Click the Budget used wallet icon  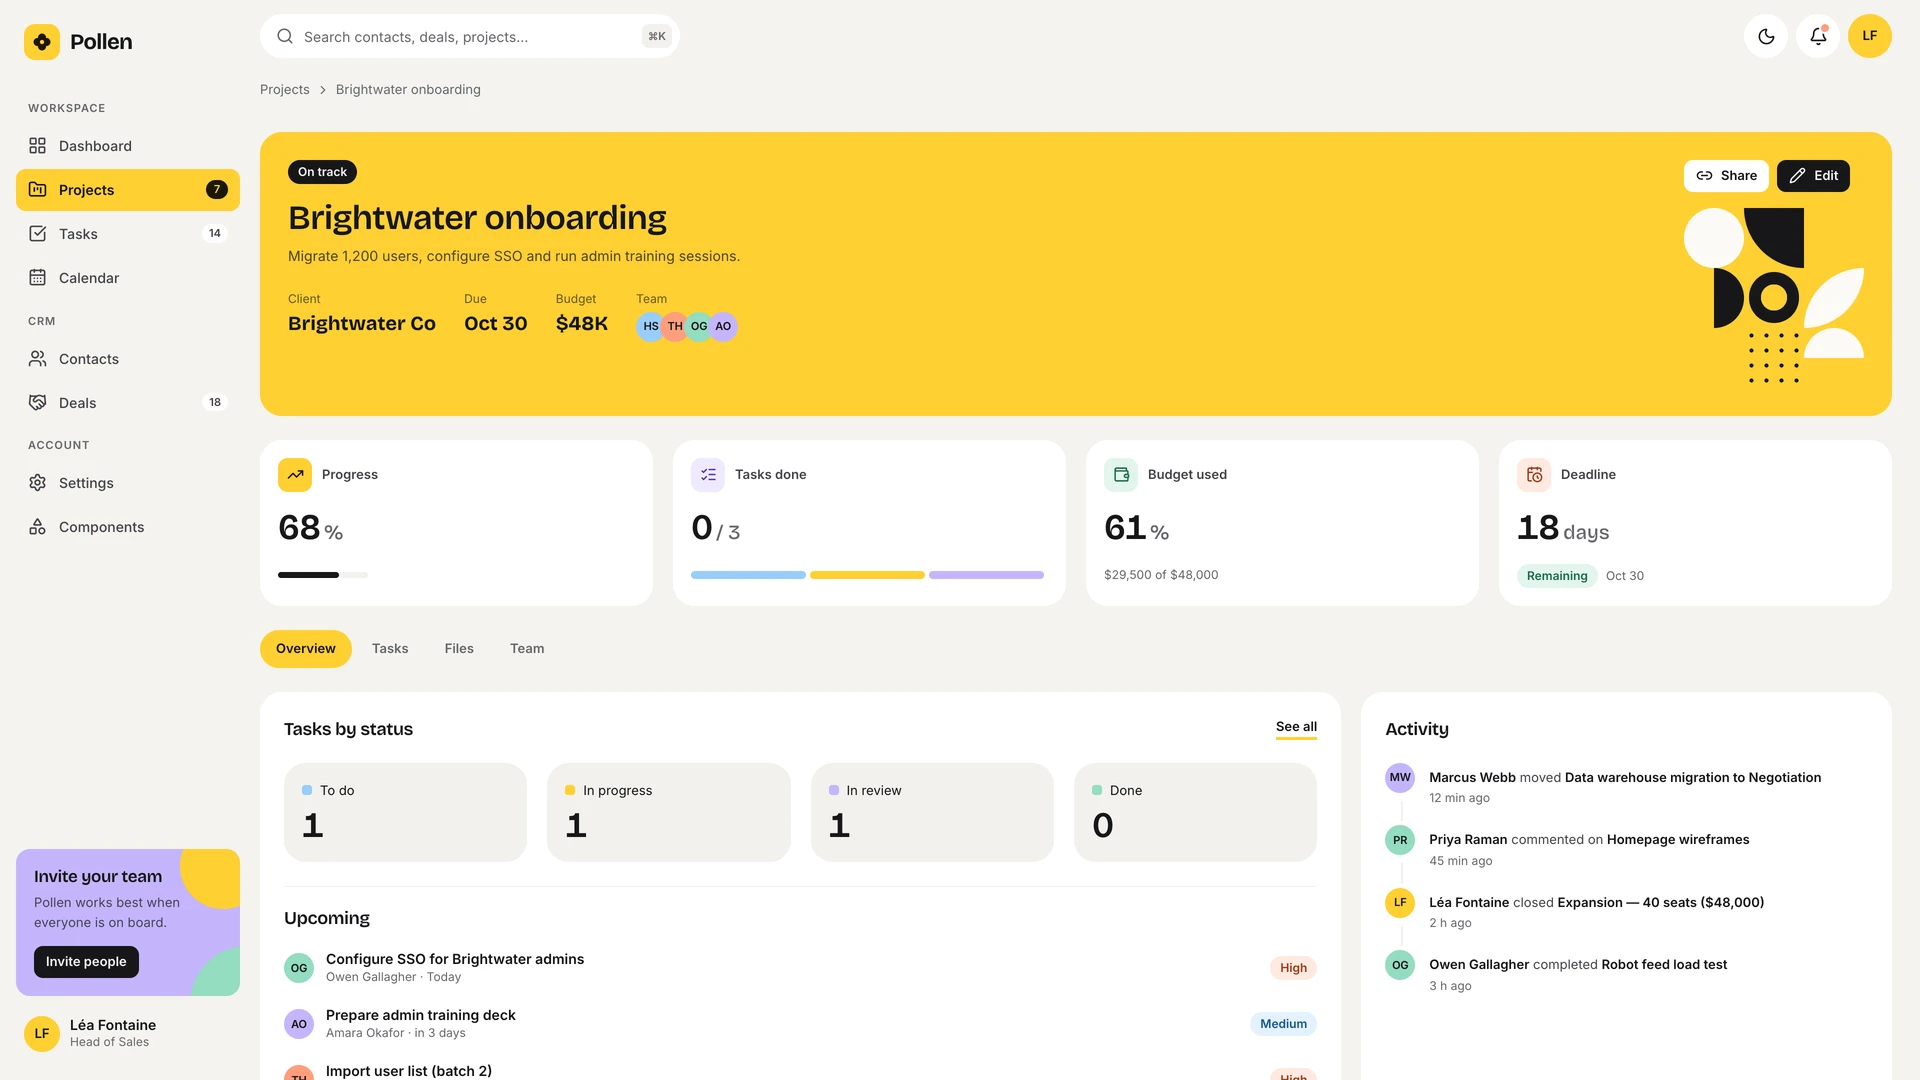[x=1121, y=475]
